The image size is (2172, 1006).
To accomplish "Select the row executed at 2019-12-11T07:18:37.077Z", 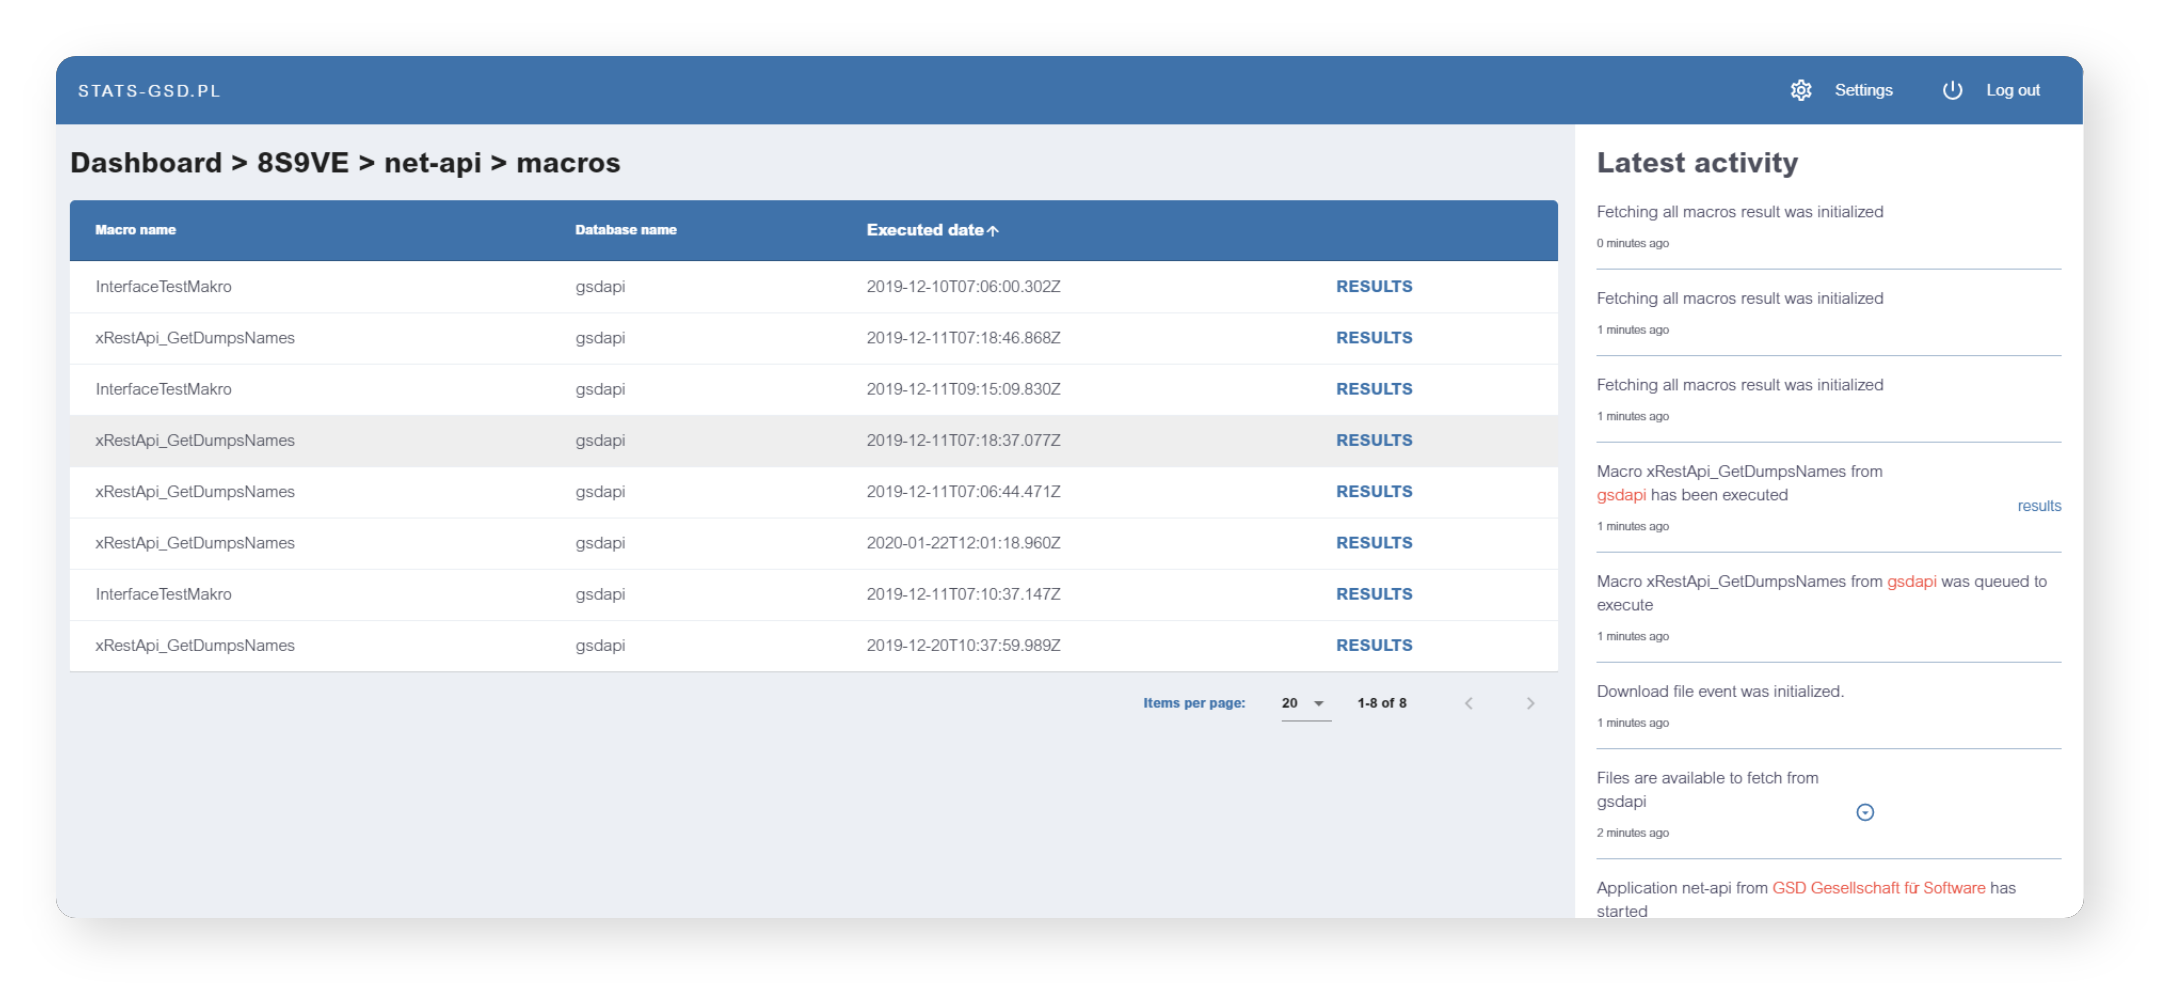I will (700, 441).
